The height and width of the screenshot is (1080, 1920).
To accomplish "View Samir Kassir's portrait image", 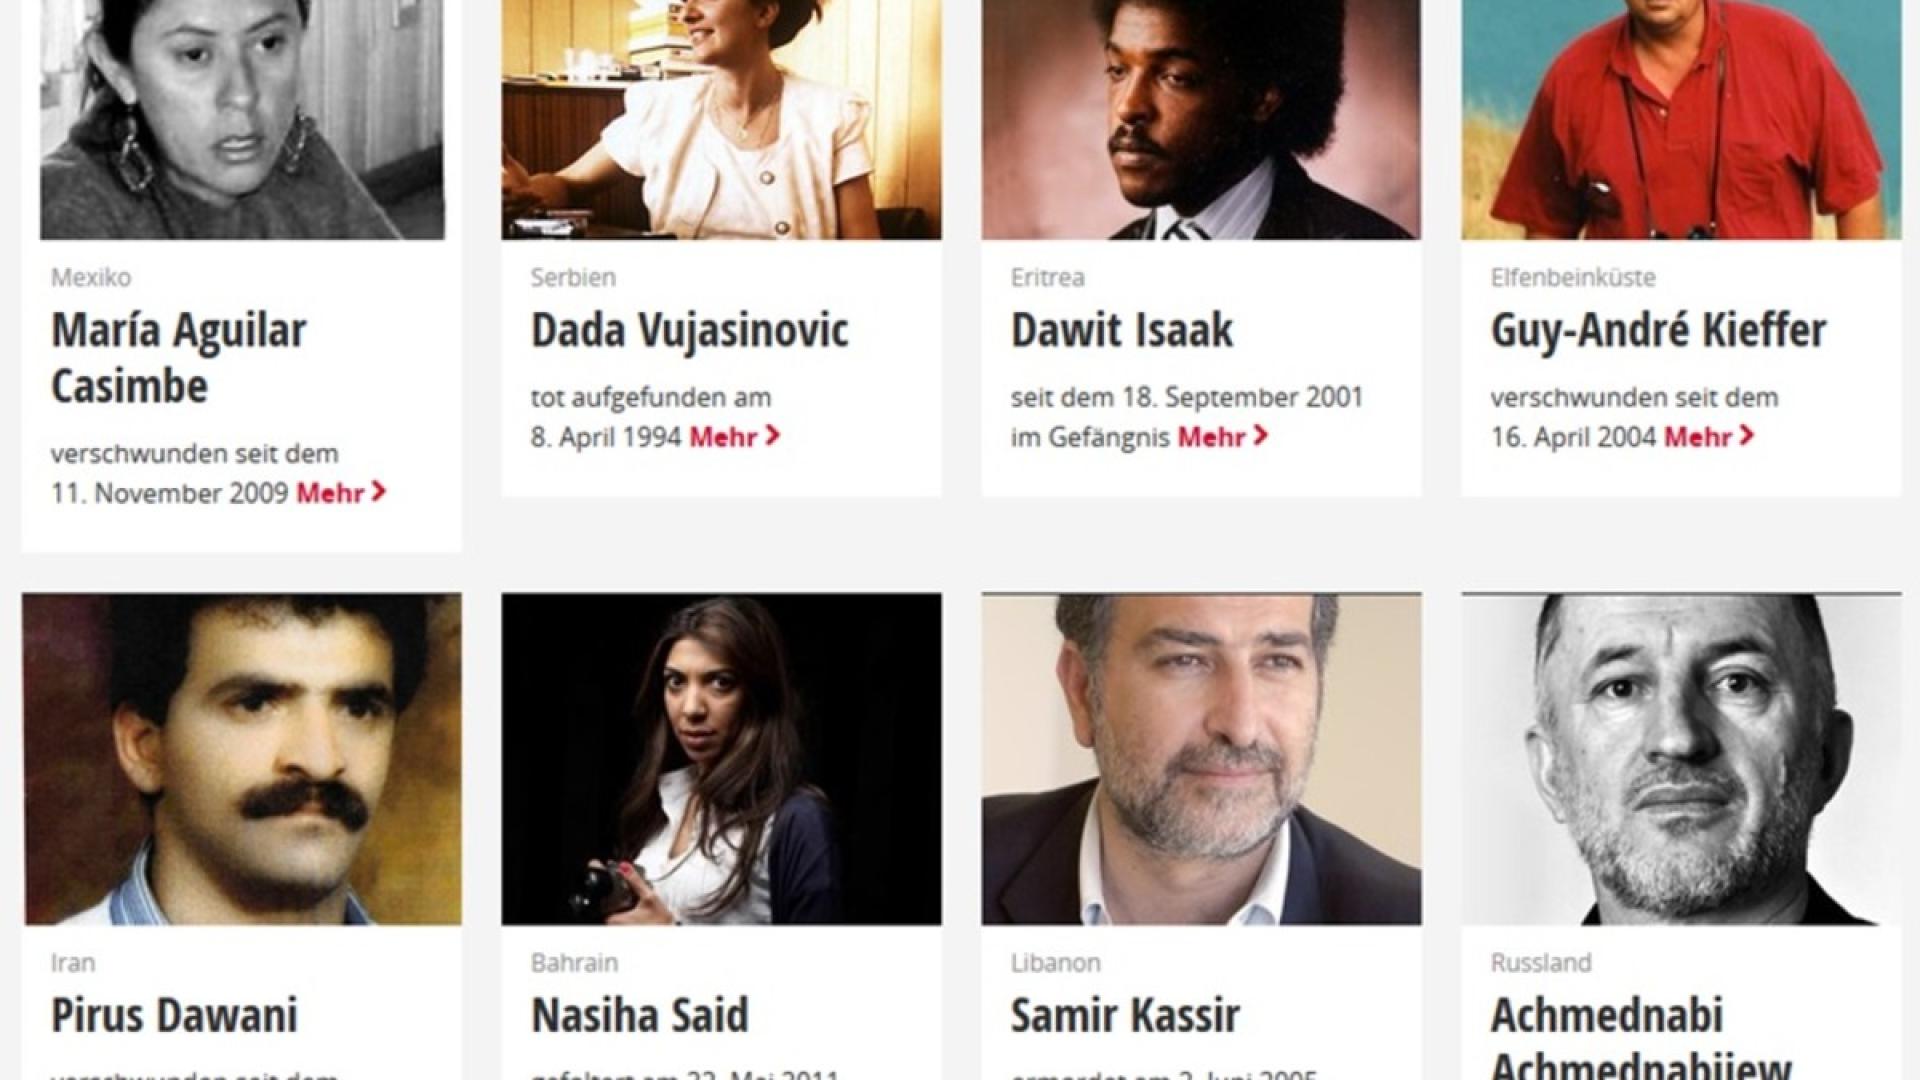I will 1201,759.
